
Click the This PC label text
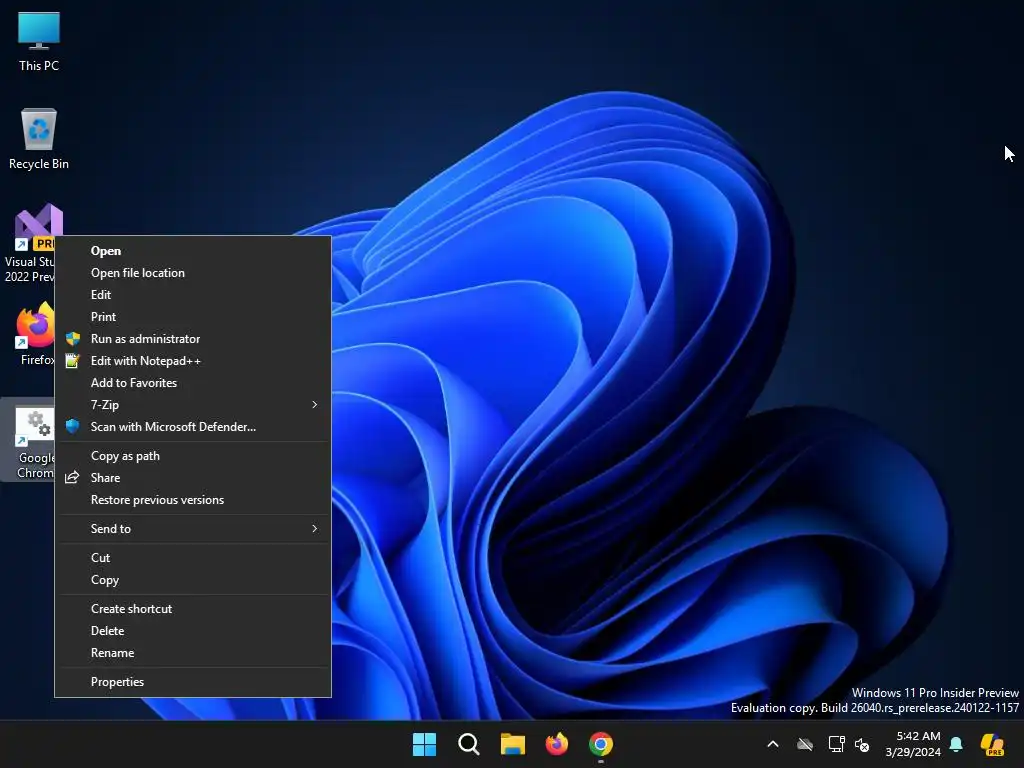tap(39, 66)
